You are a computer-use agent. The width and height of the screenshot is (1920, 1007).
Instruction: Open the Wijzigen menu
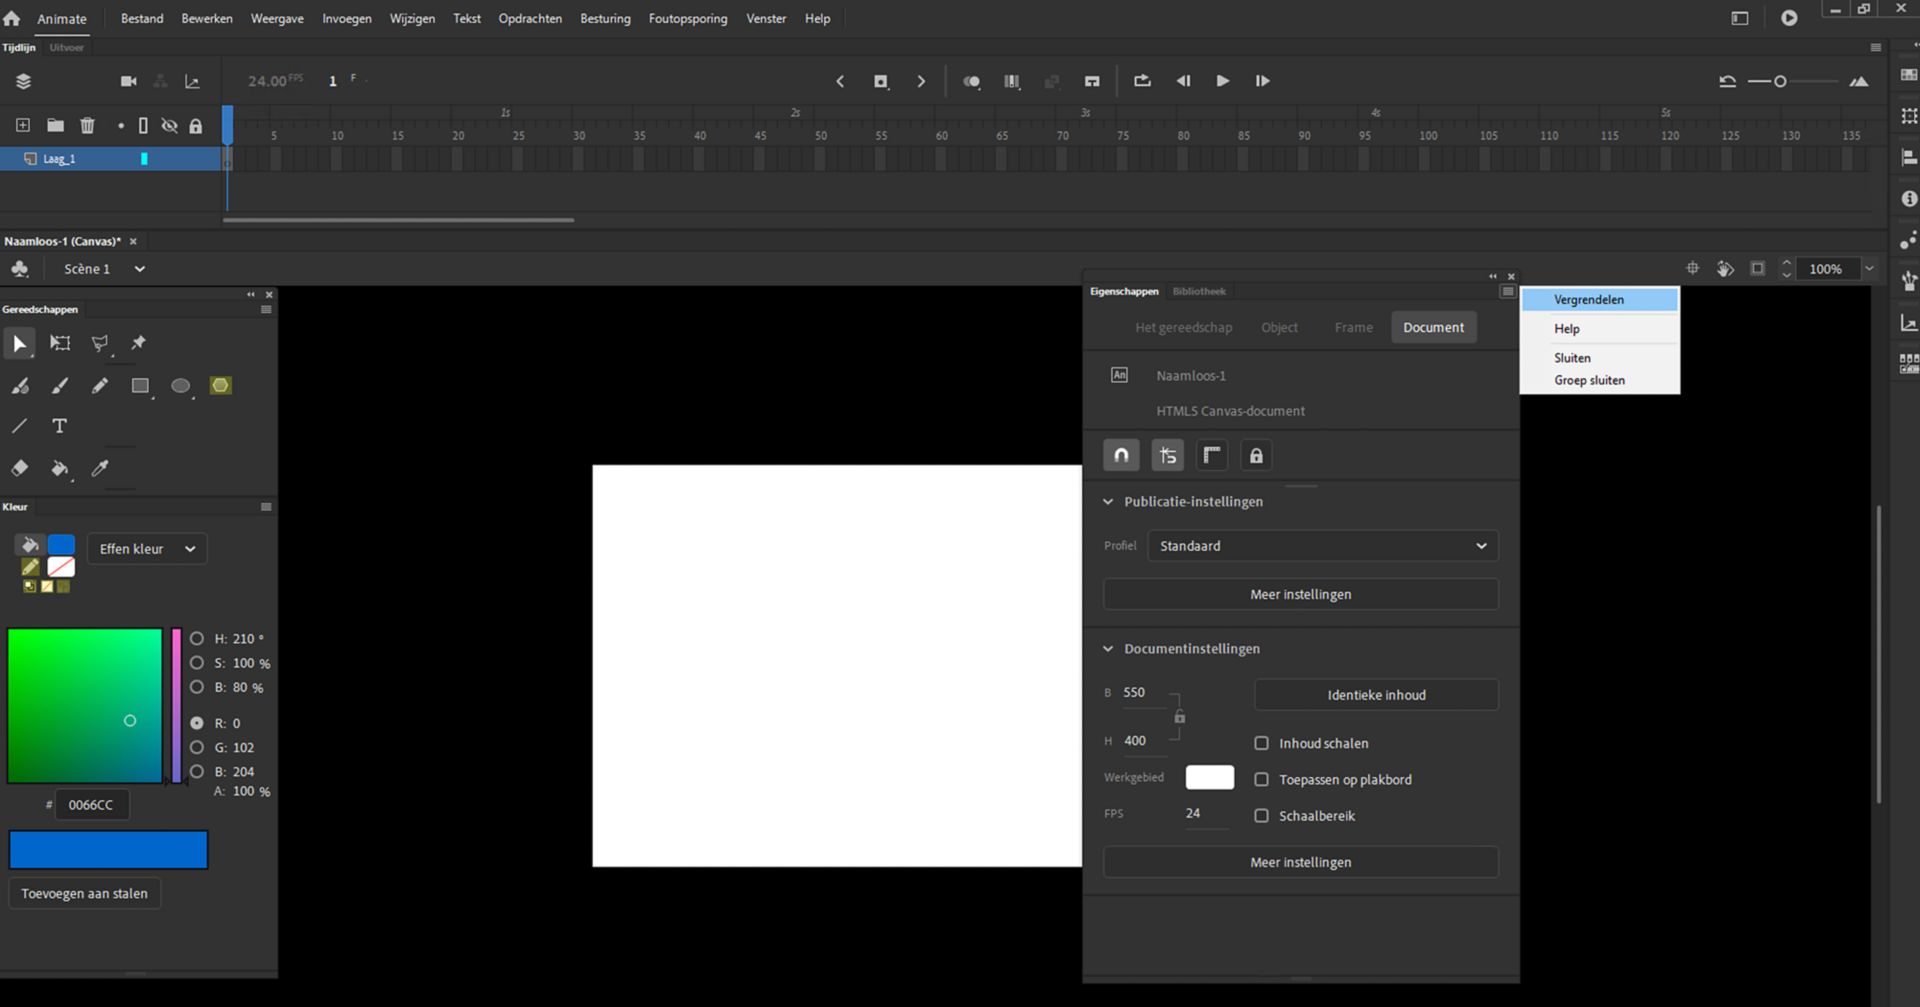coord(412,18)
